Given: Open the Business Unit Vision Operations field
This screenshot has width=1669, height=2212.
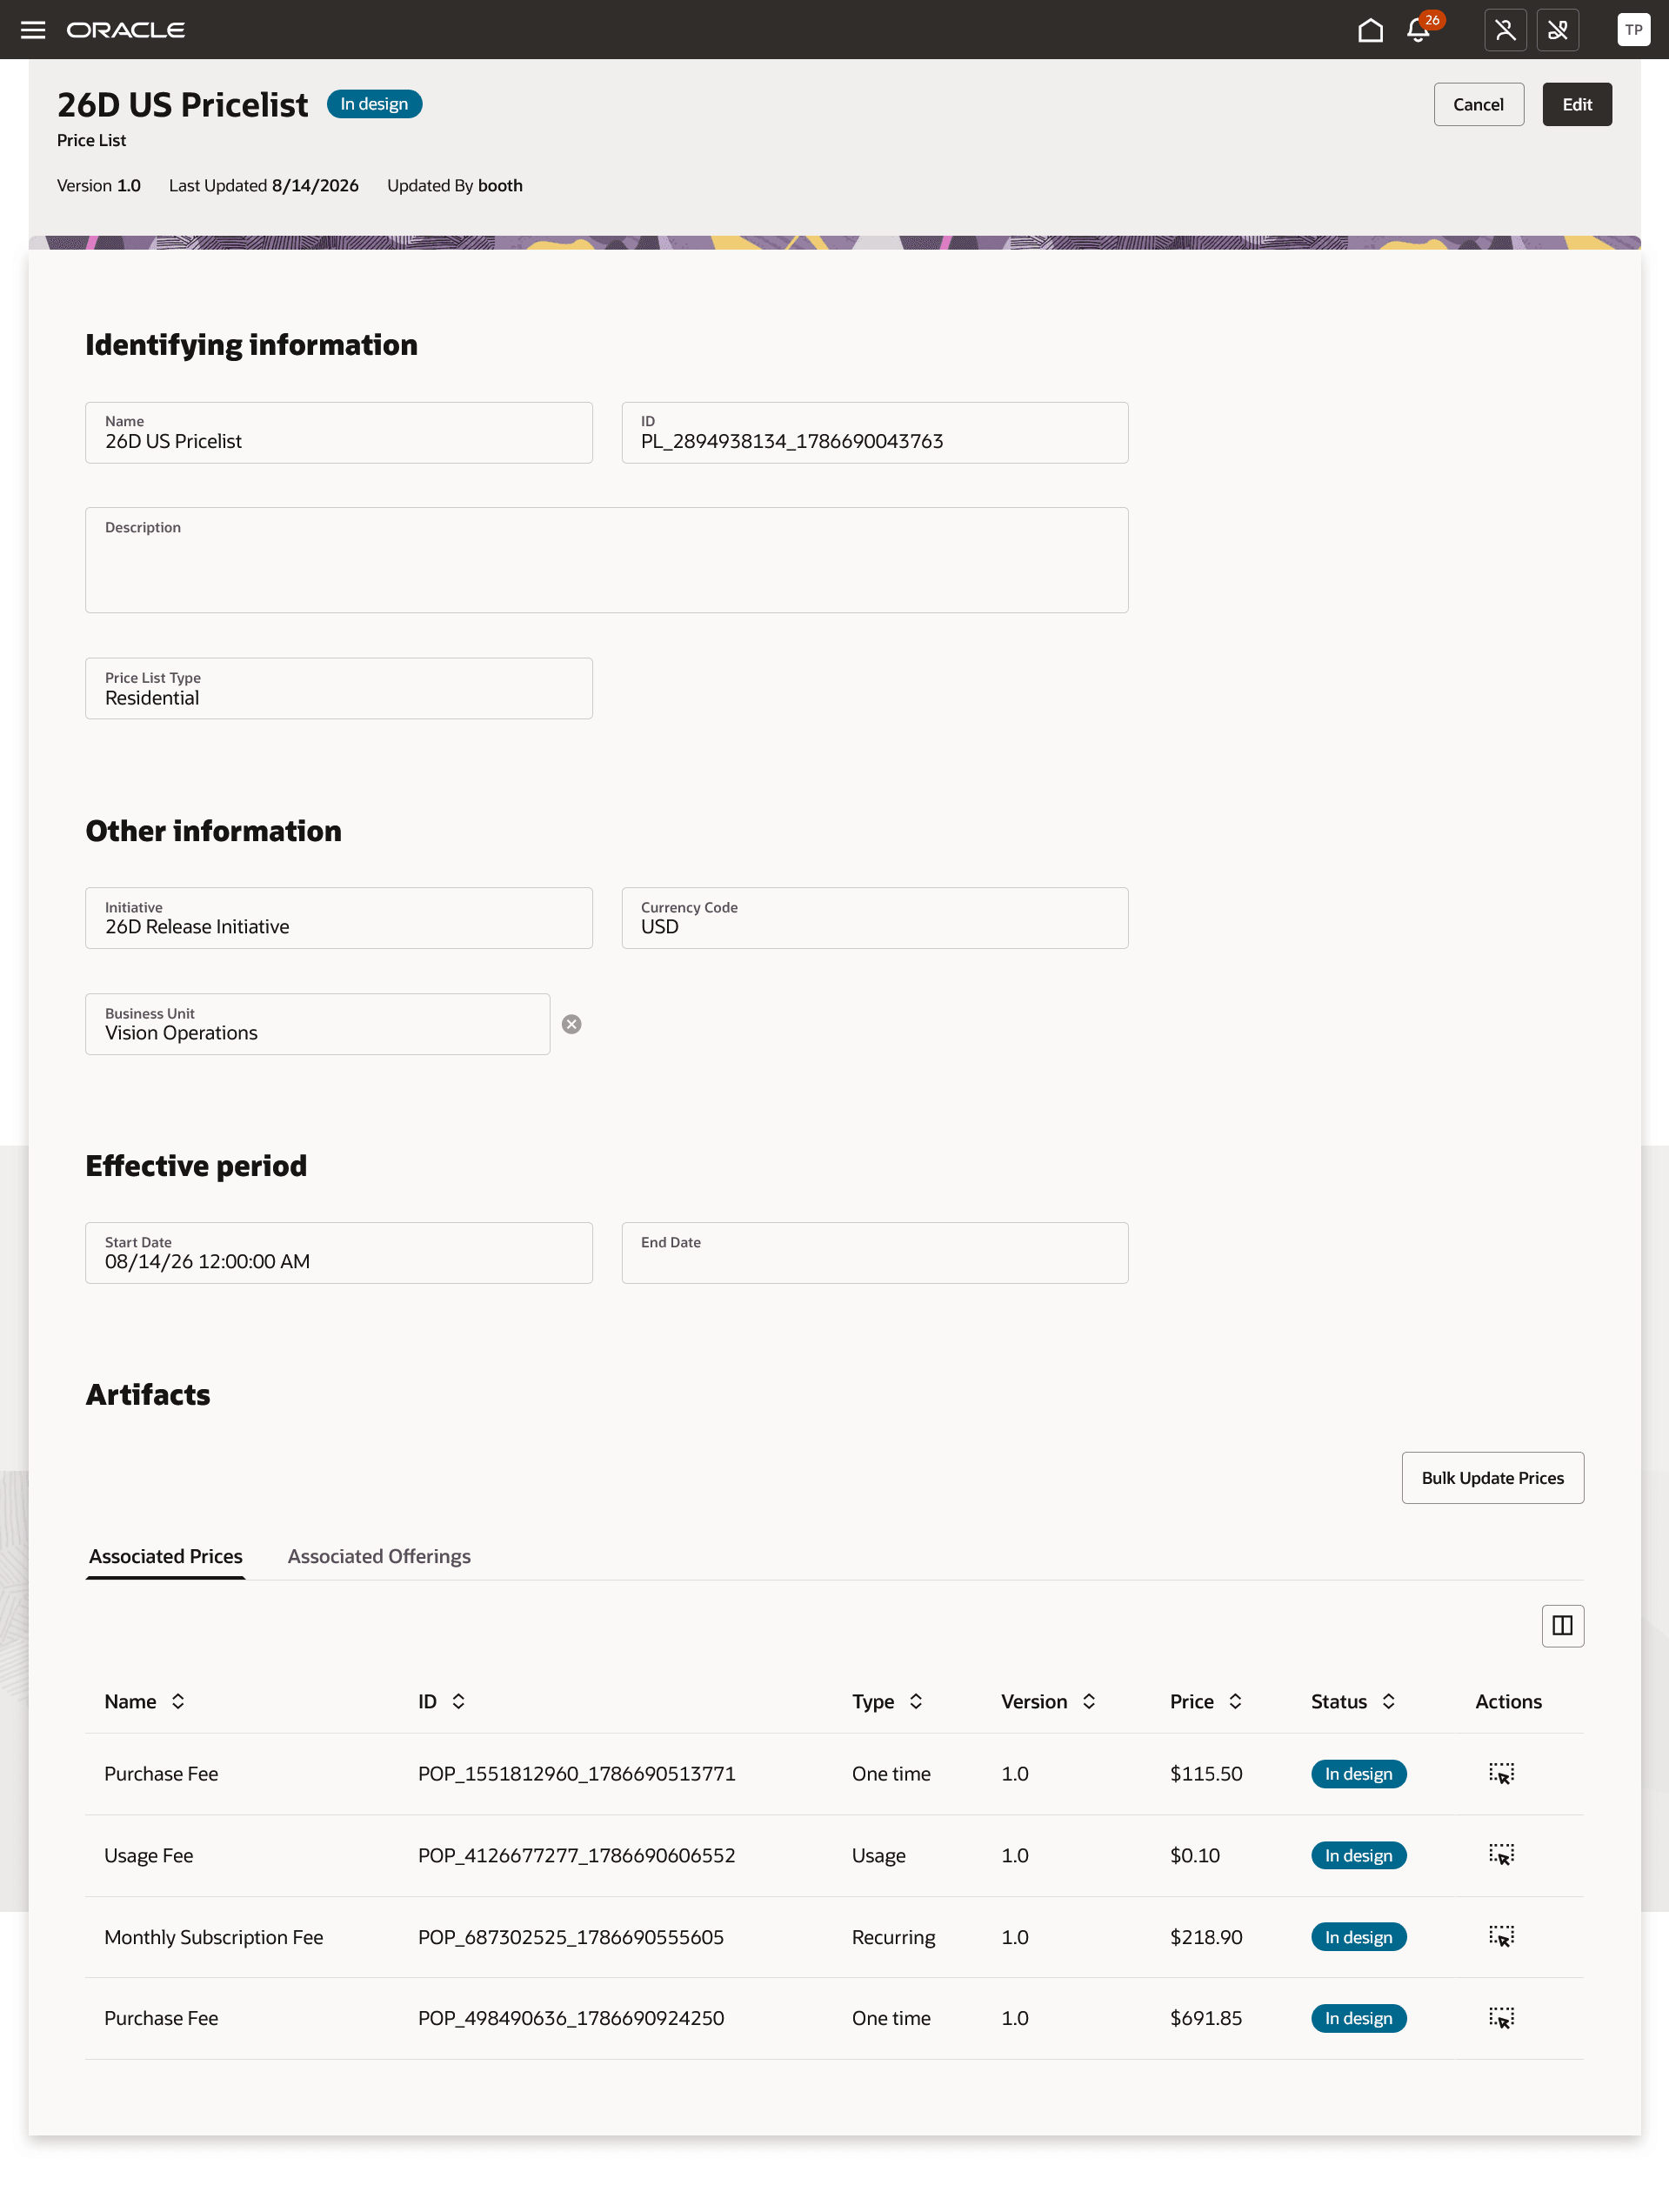Looking at the screenshot, I should tap(318, 1025).
